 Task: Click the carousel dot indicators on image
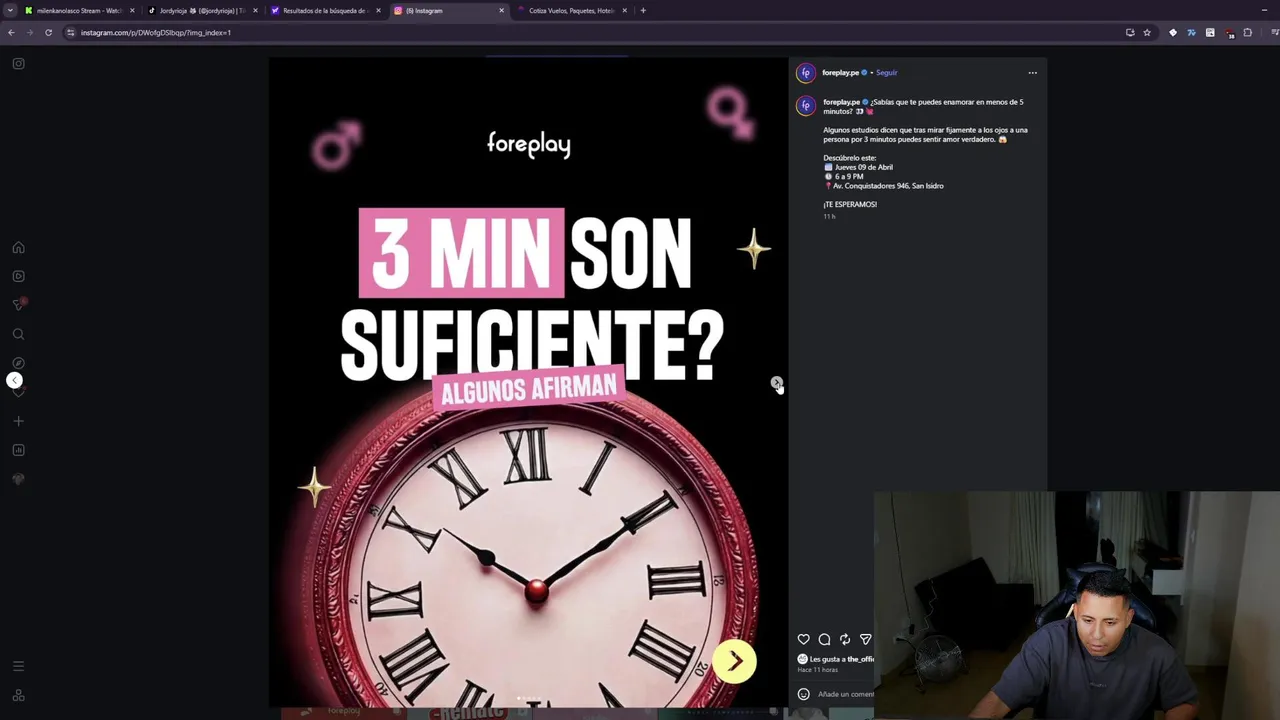[528, 698]
